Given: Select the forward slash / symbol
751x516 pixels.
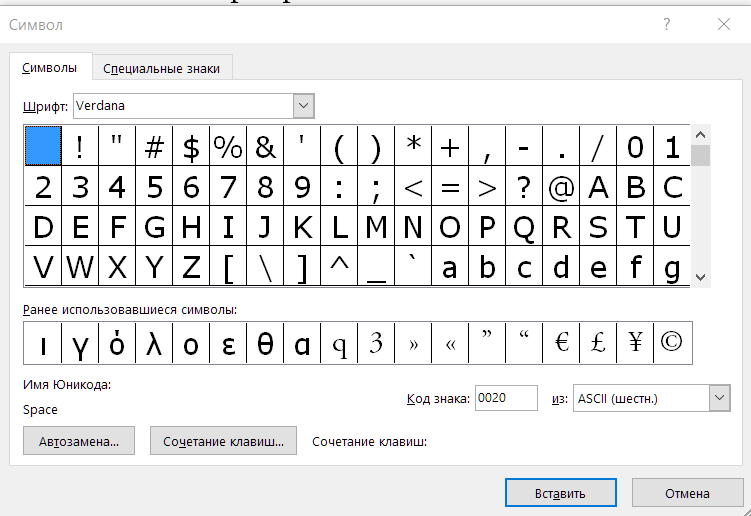Looking at the screenshot, I should pyautogui.click(x=598, y=146).
